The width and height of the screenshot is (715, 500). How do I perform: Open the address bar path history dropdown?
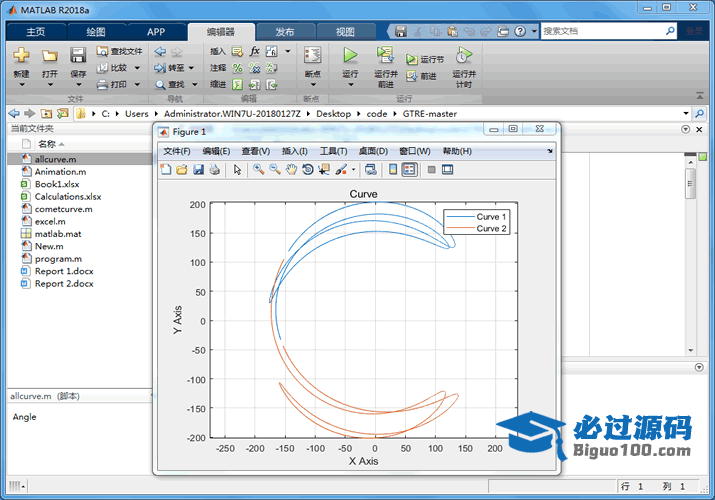(685, 113)
